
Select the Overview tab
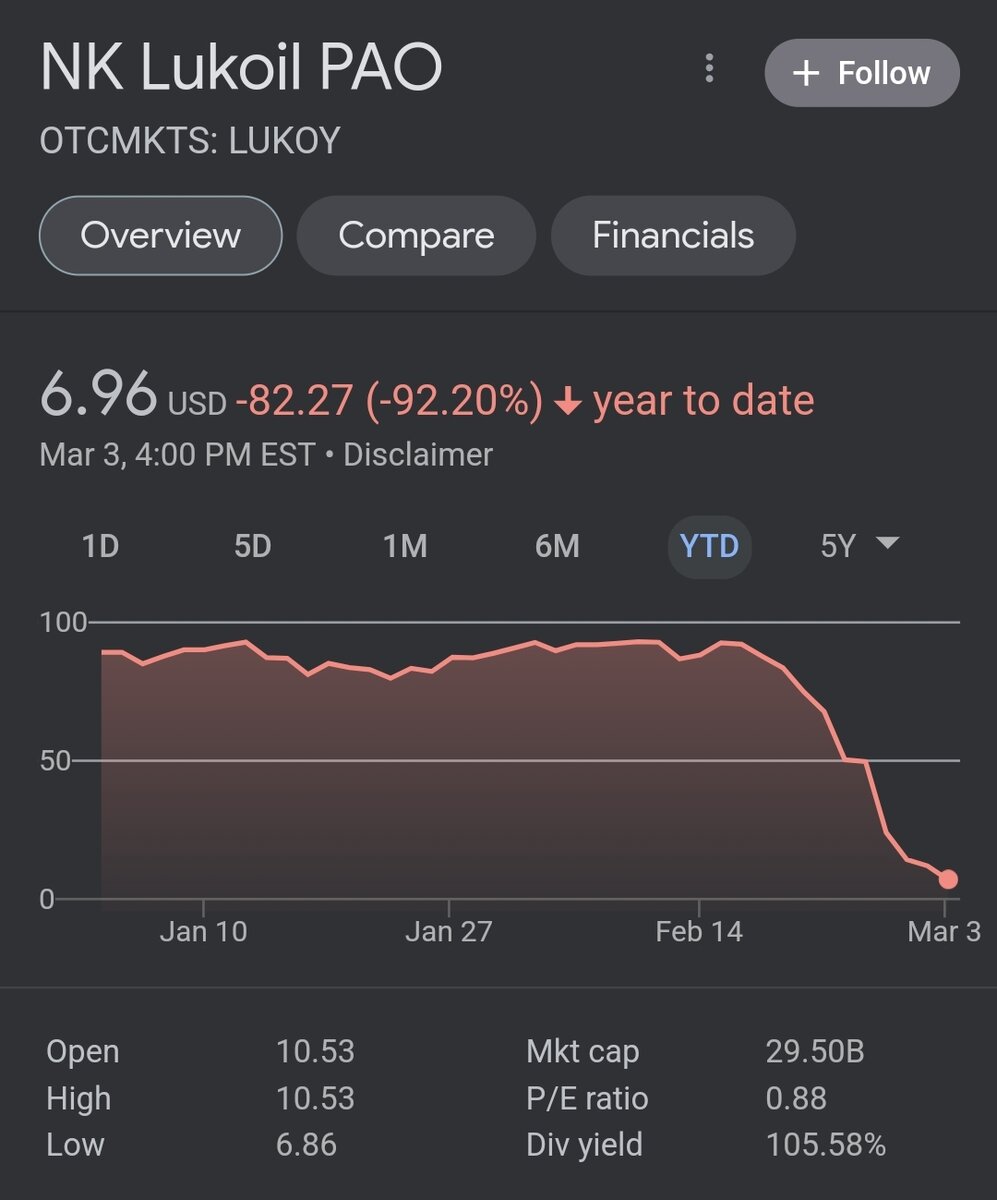160,236
